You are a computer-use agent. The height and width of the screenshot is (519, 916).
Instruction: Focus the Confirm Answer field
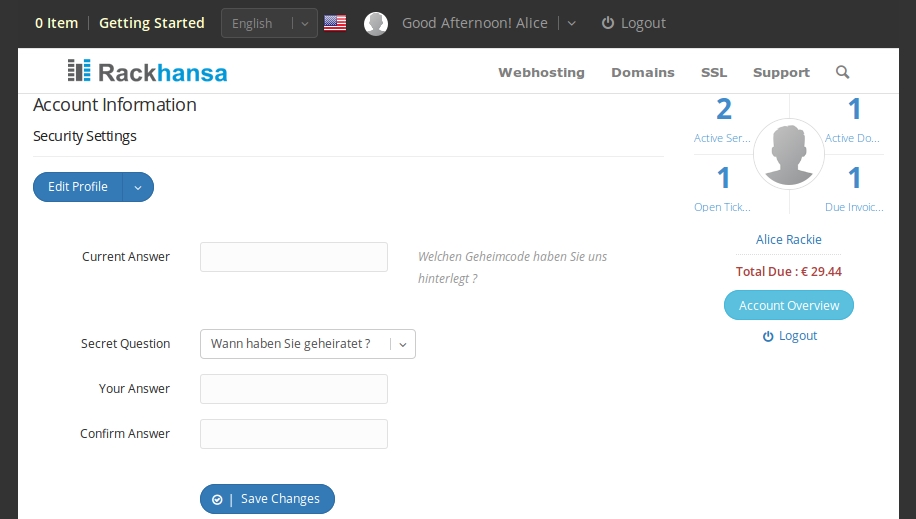294,434
